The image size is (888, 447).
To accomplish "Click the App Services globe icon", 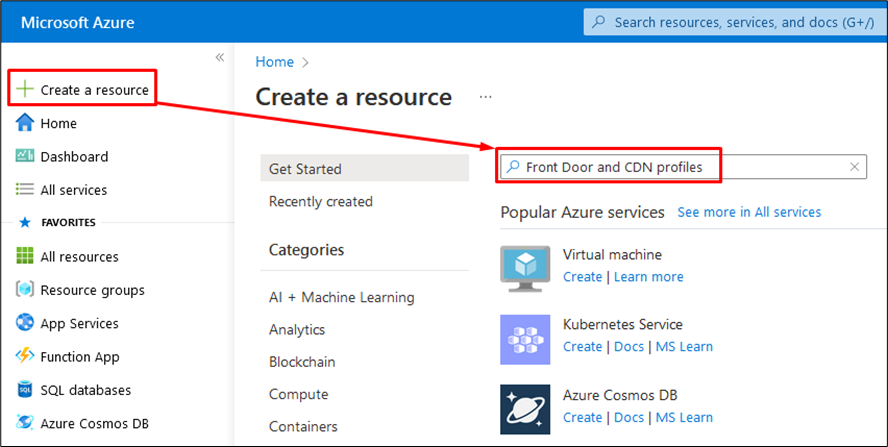I will click(25, 322).
